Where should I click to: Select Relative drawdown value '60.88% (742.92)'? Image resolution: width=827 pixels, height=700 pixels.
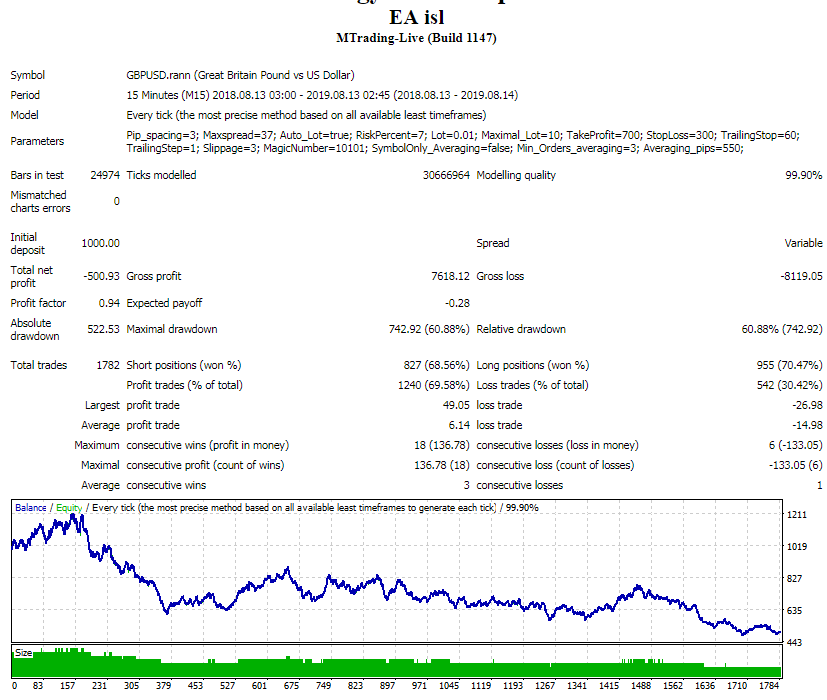pyautogui.click(x=782, y=329)
